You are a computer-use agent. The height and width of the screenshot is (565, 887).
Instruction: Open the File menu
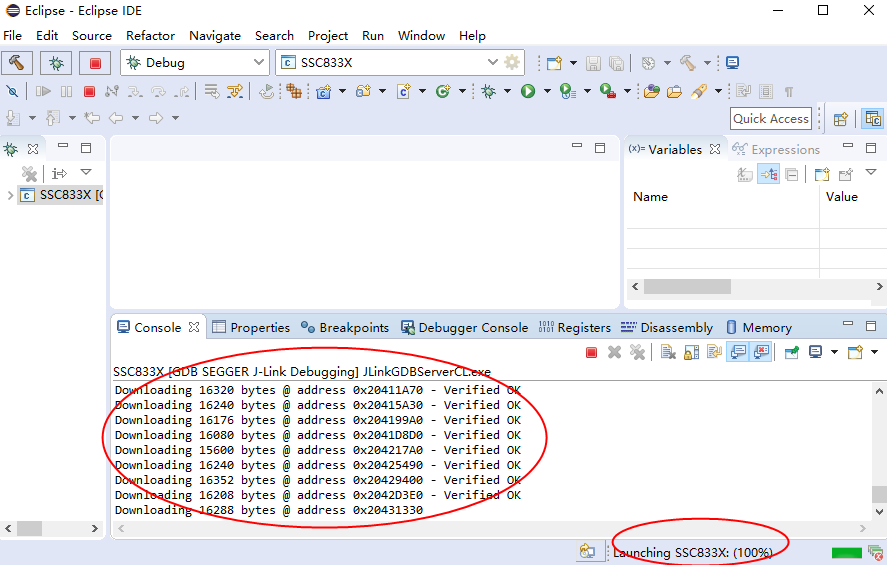point(12,36)
